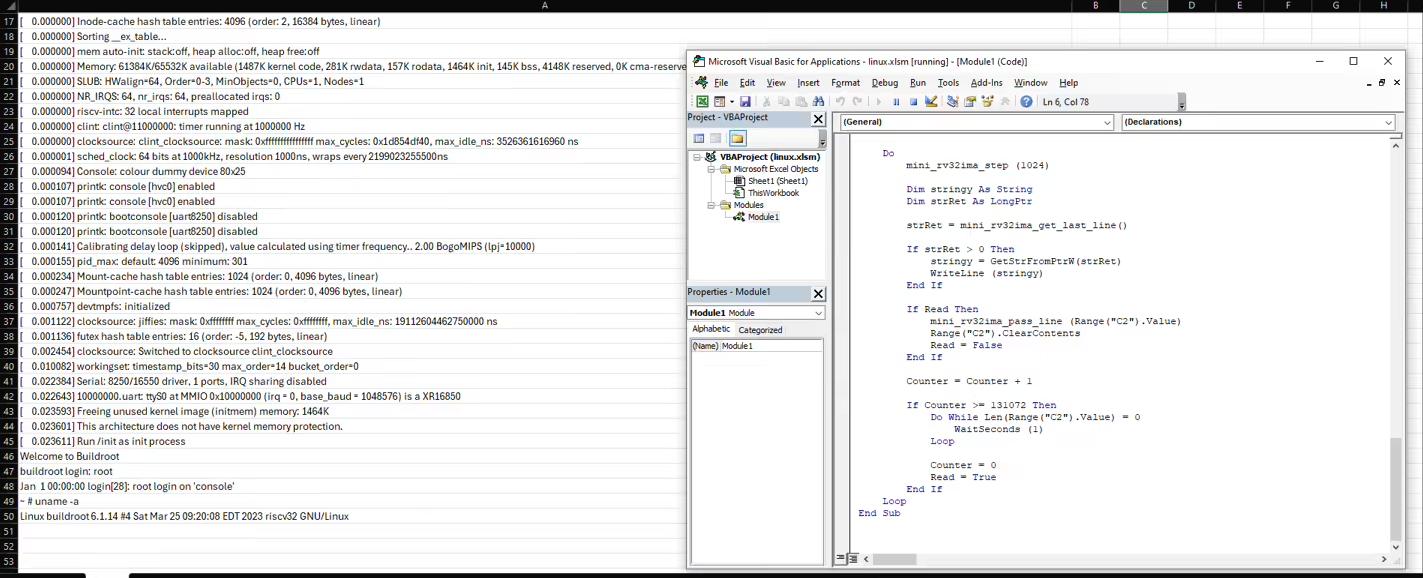1423x578 pixels.
Task: Select ThisWorkbook in project tree
Action: coord(773,193)
